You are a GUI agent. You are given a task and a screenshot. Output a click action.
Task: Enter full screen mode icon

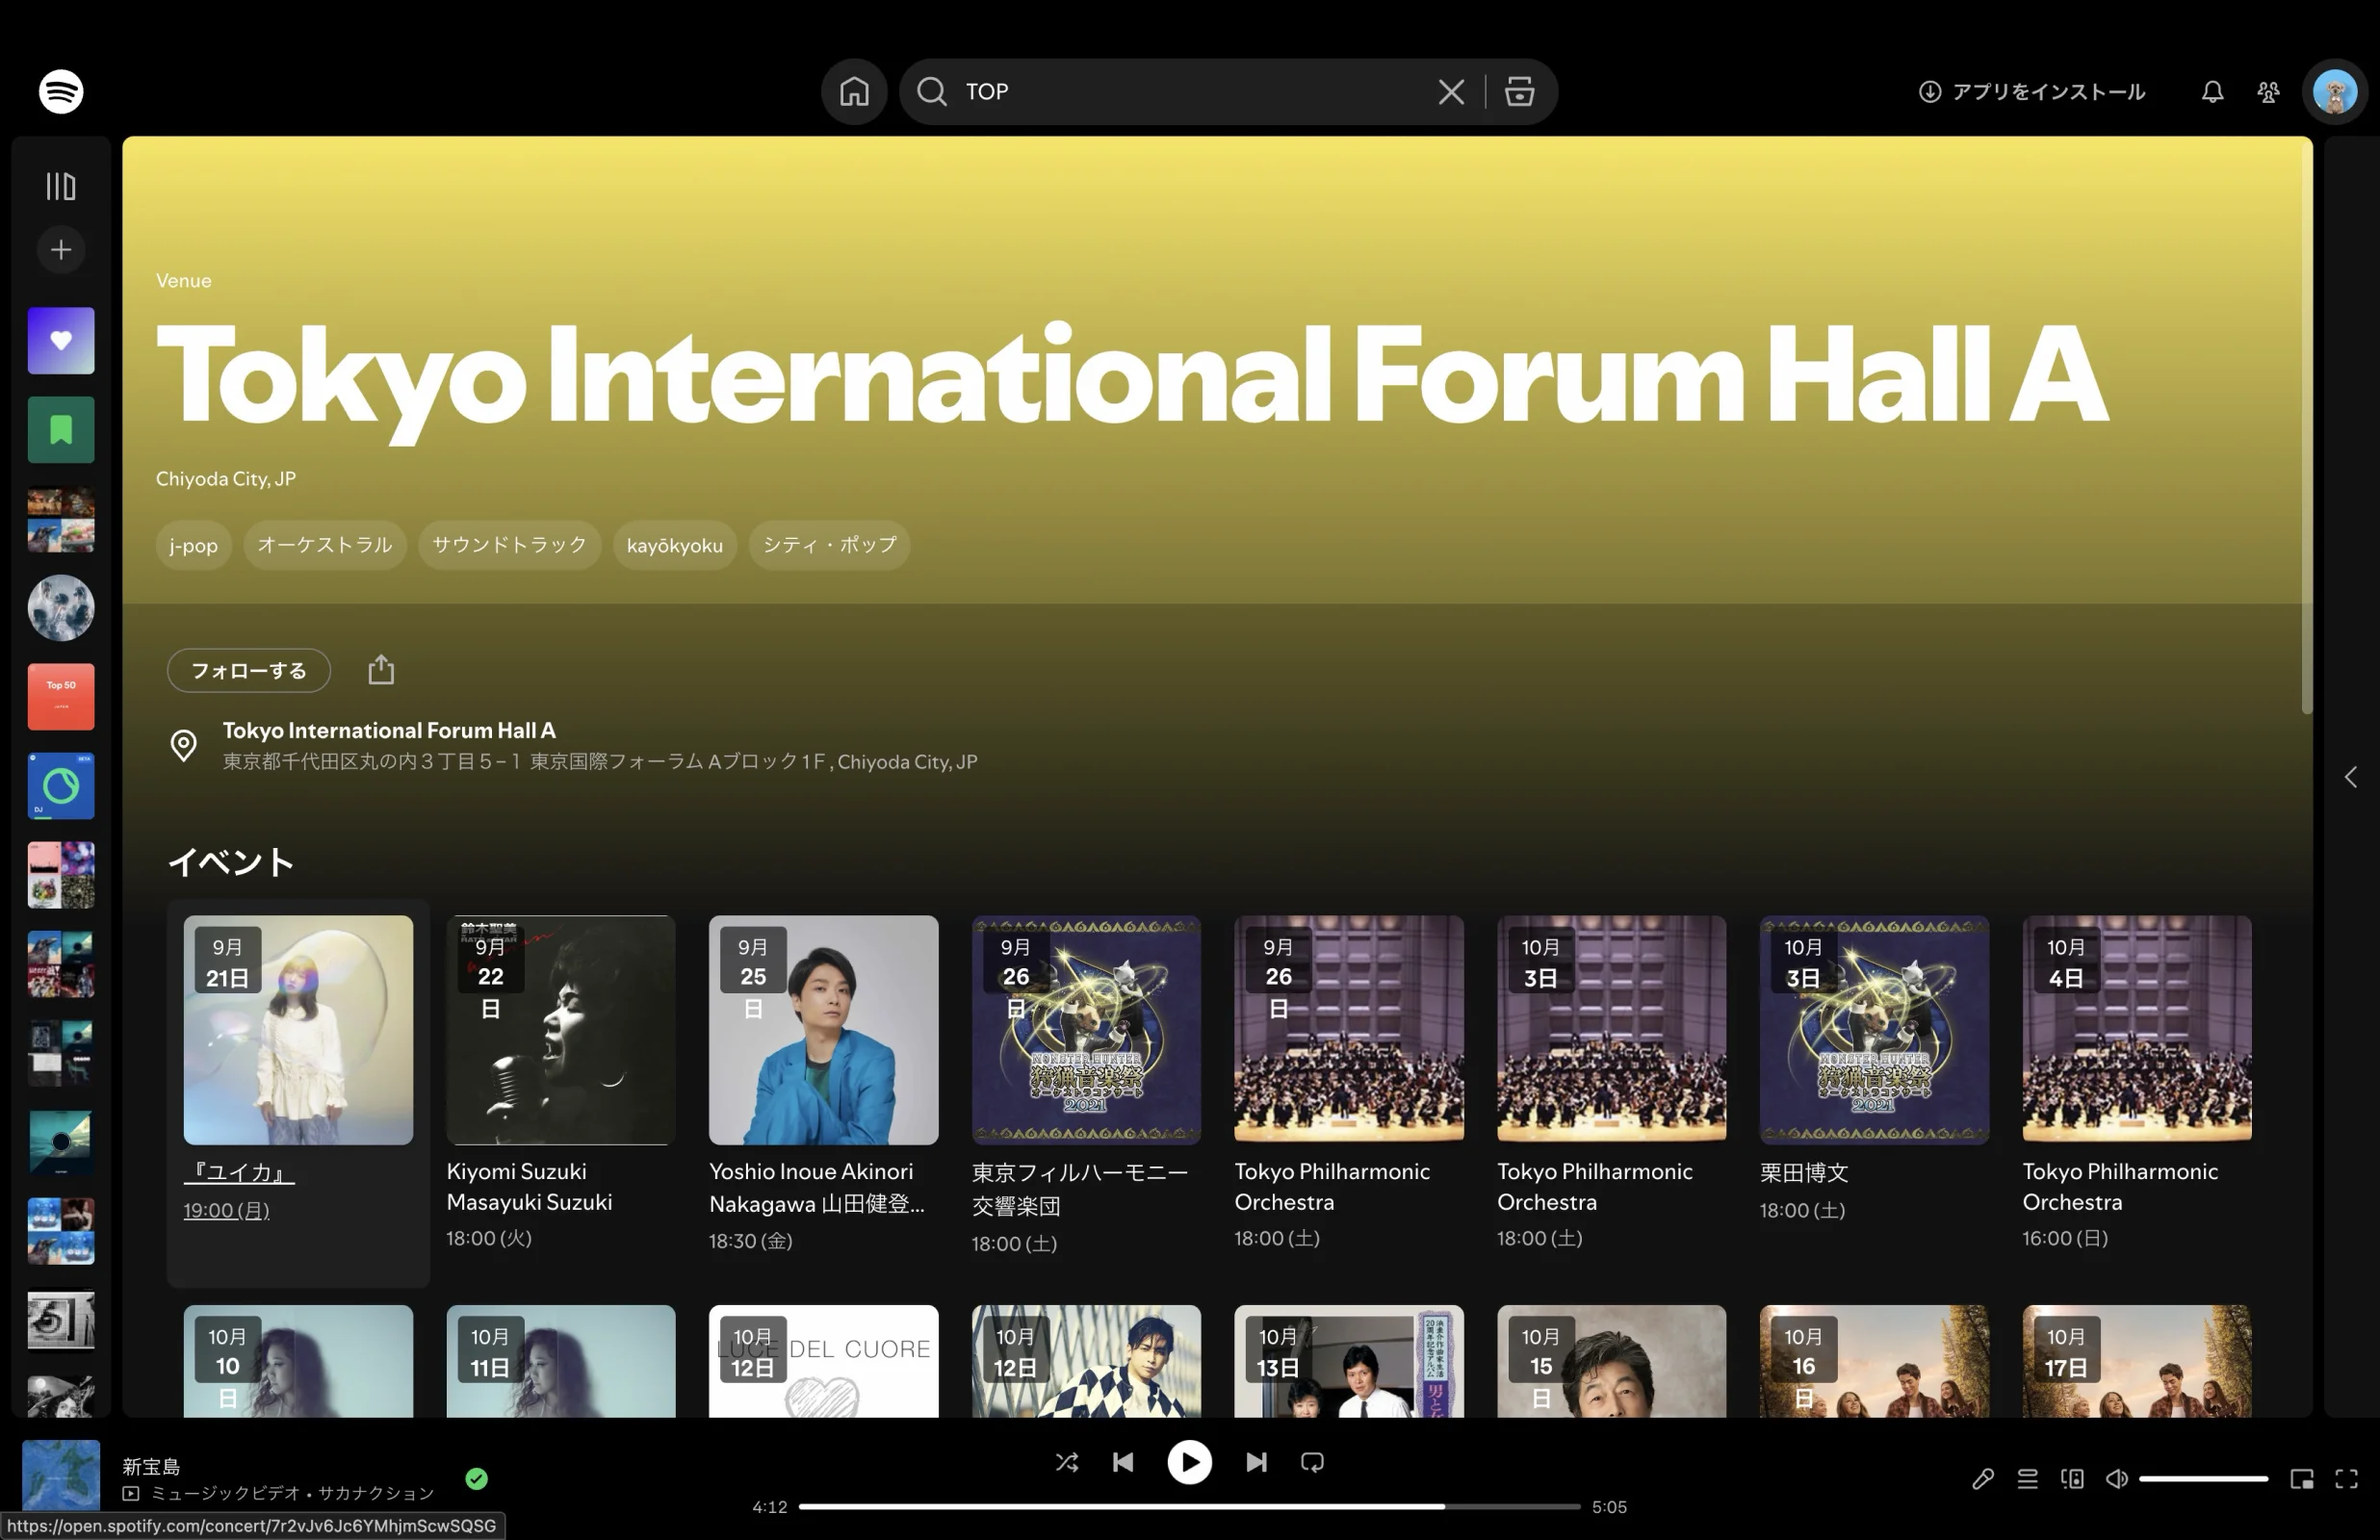(x=2347, y=1479)
